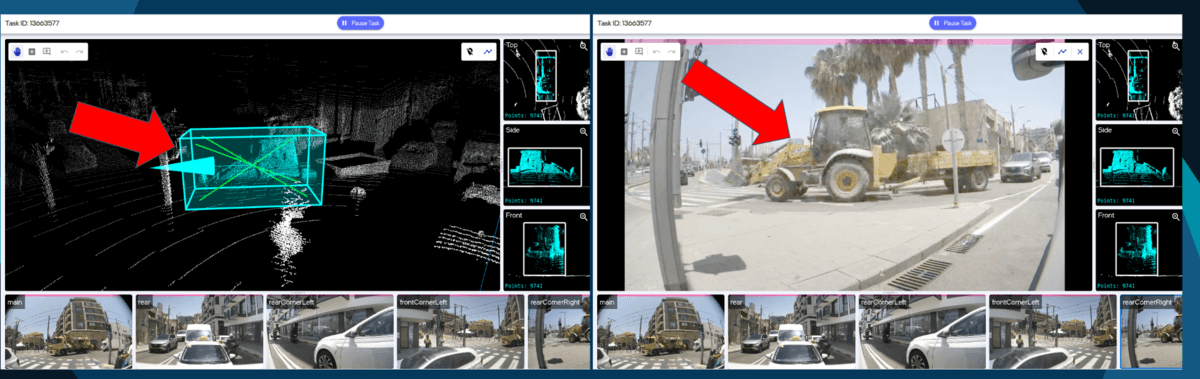Screen dimensions: 1200x379
Task: Select the hand pan tool in left window
Action: [17, 51]
